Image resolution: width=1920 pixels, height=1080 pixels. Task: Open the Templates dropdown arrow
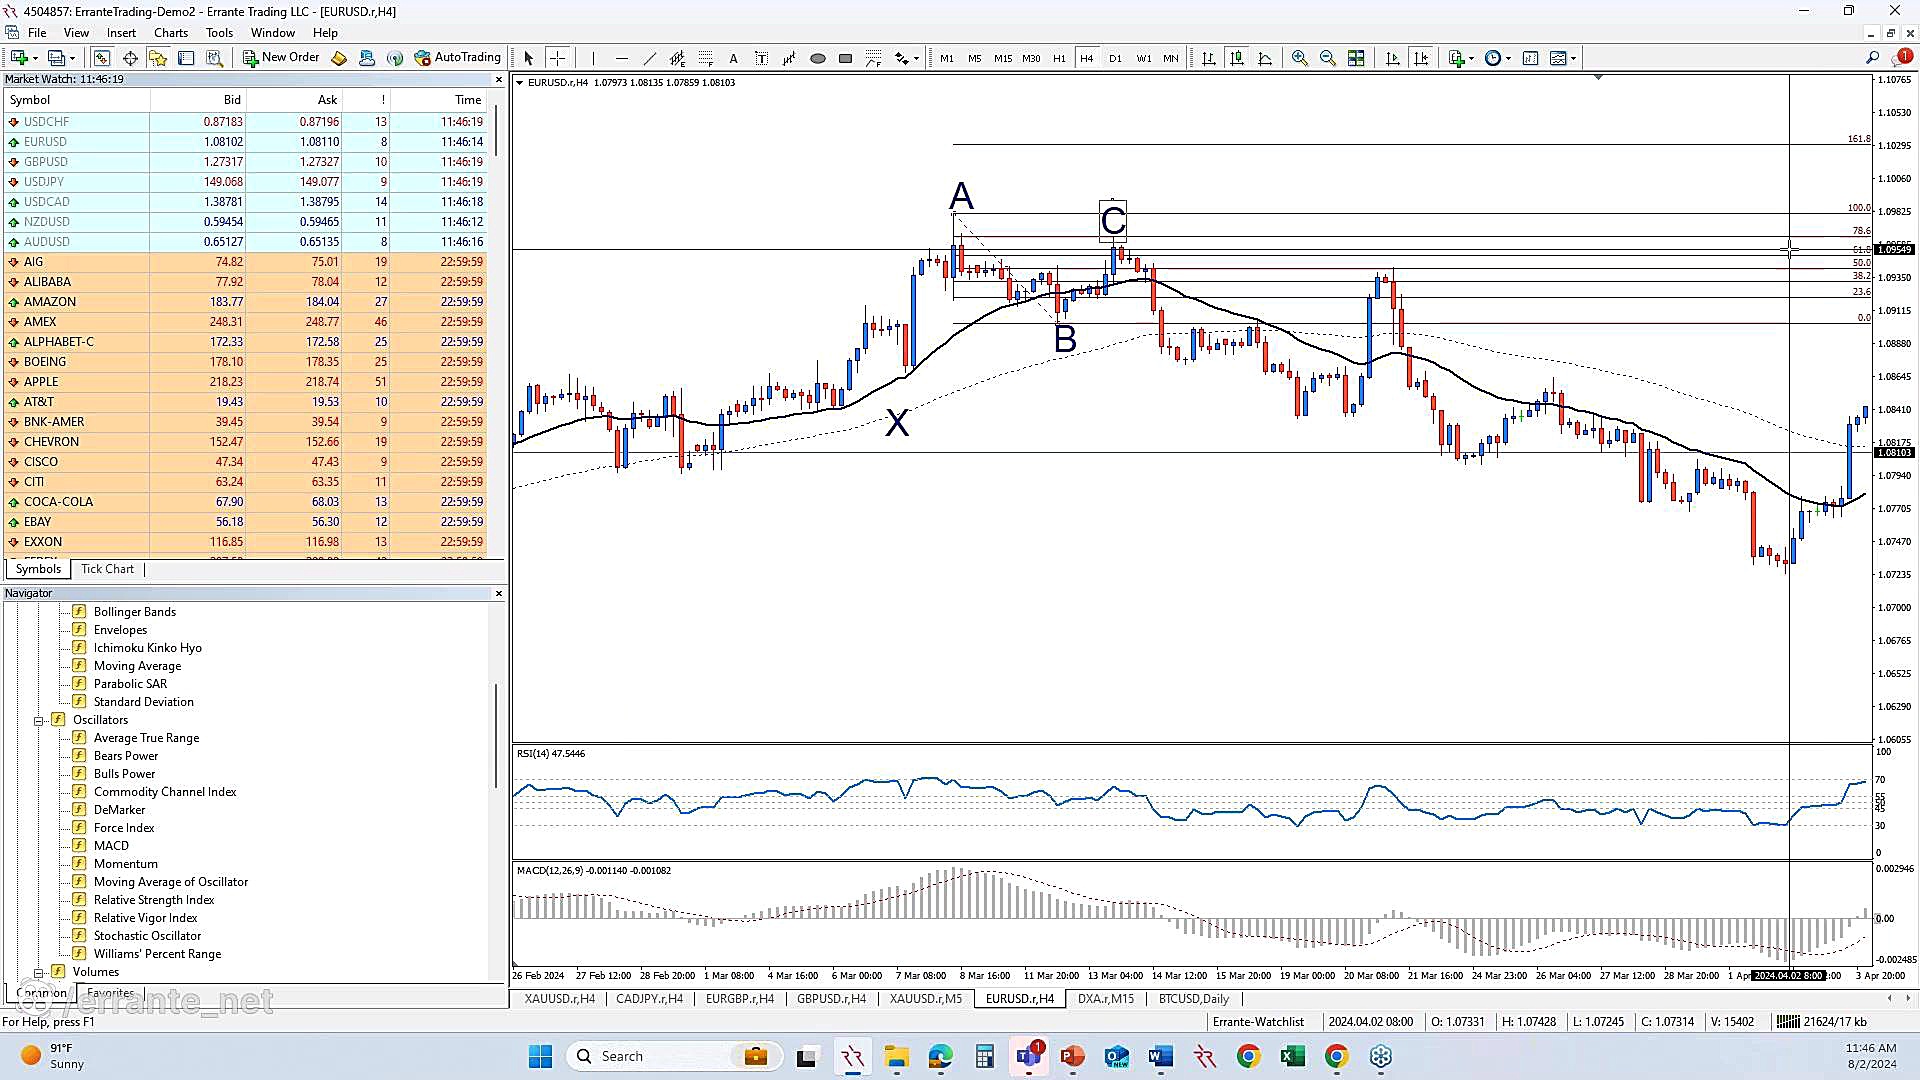tap(1574, 59)
